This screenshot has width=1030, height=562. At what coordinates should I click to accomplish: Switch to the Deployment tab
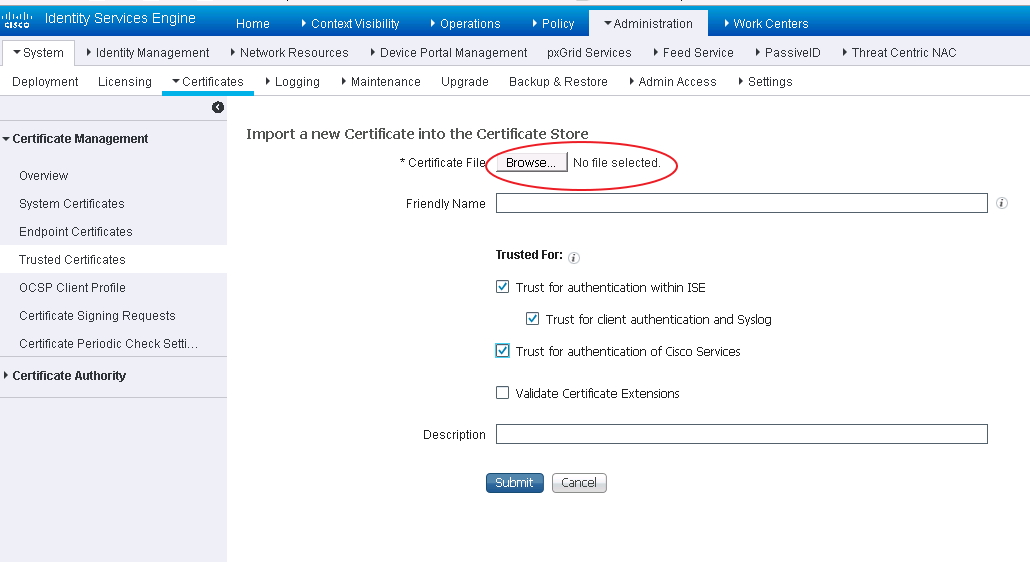tap(45, 81)
